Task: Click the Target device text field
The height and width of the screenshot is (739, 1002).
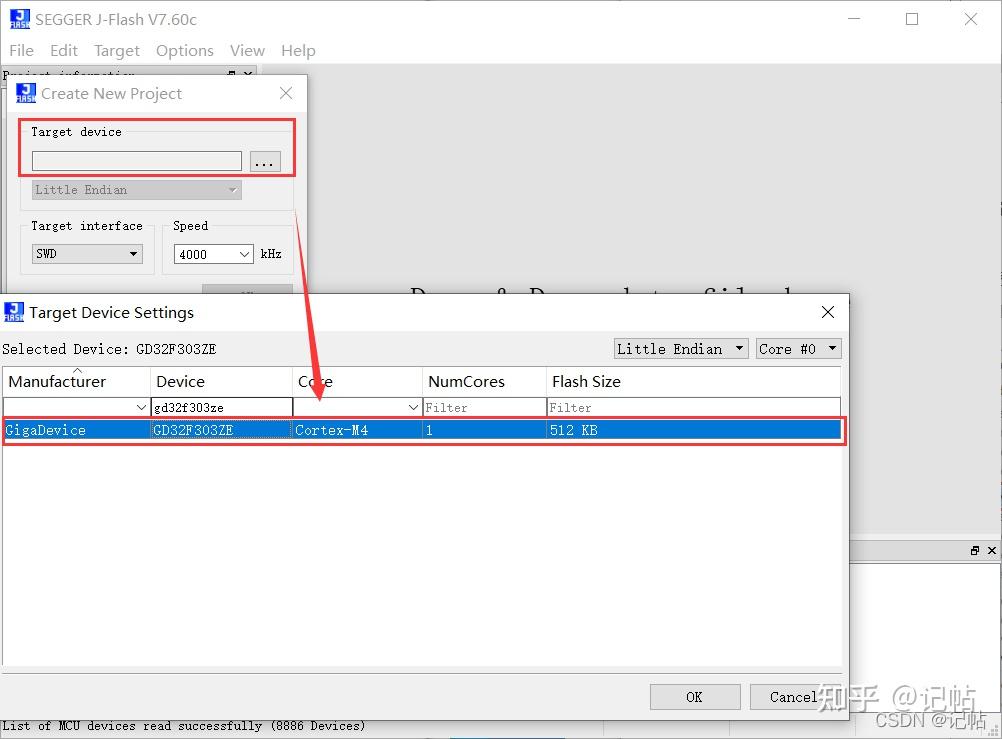Action: point(137,161)
